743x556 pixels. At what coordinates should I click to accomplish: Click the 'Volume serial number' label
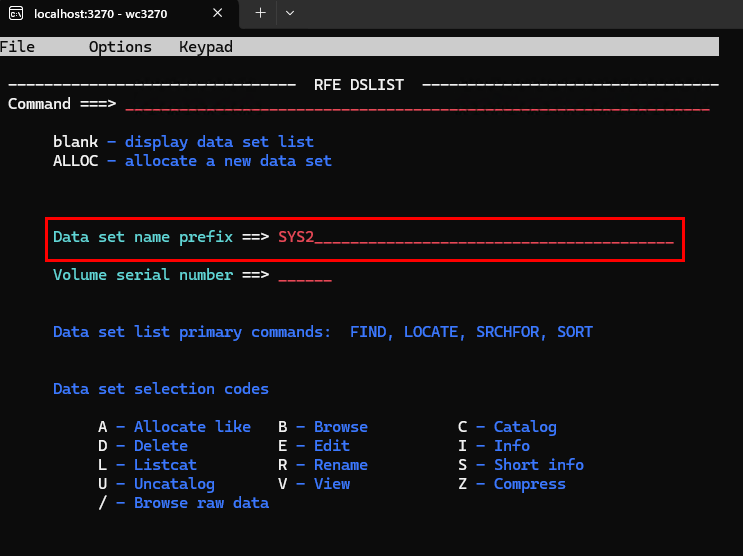[143, 275]
